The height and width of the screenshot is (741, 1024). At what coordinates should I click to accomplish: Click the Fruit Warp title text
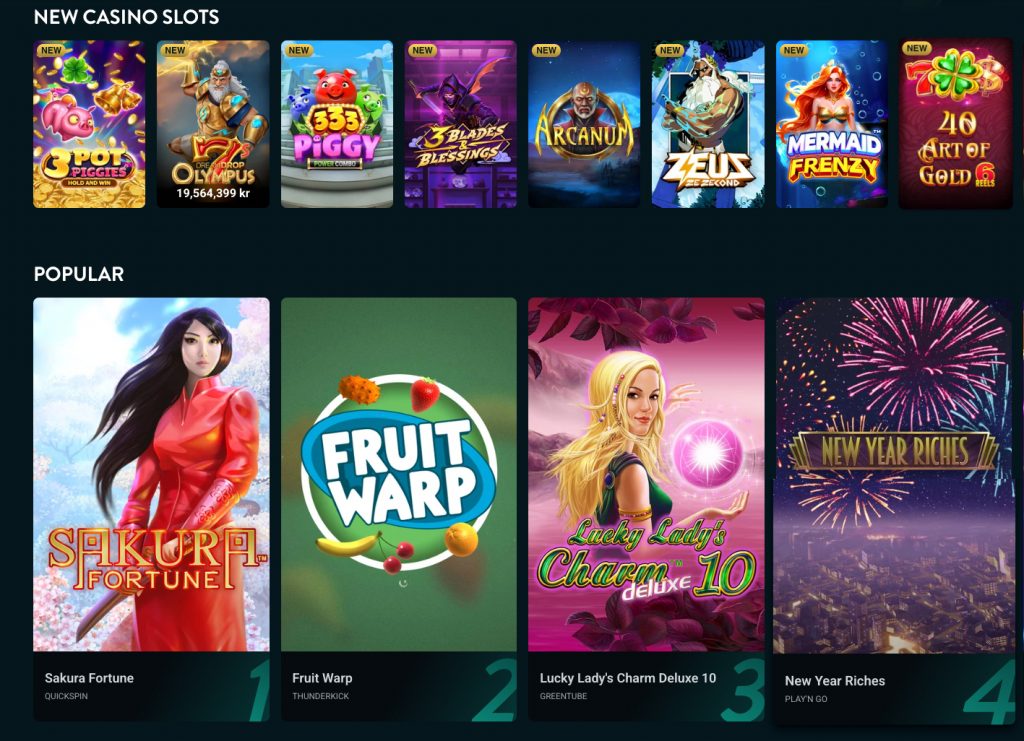click(322, 678)
